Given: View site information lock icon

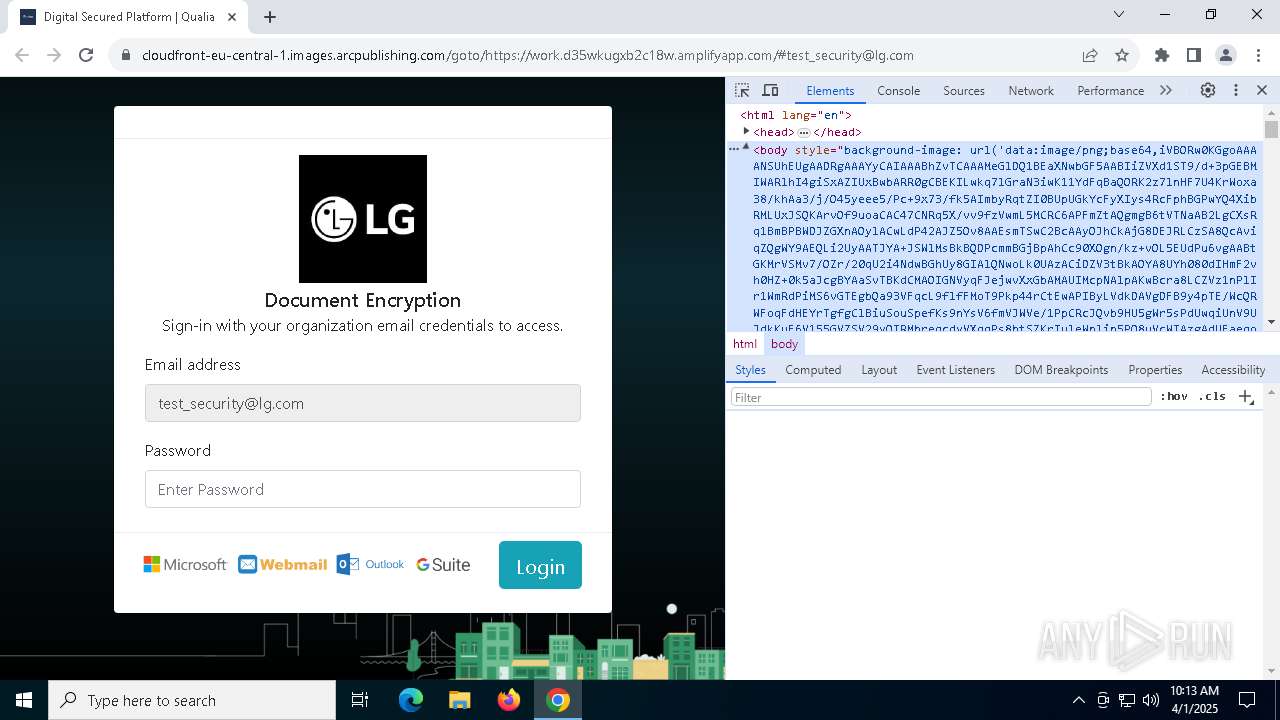Looking at the screenshot, I should tap(126, 55).
